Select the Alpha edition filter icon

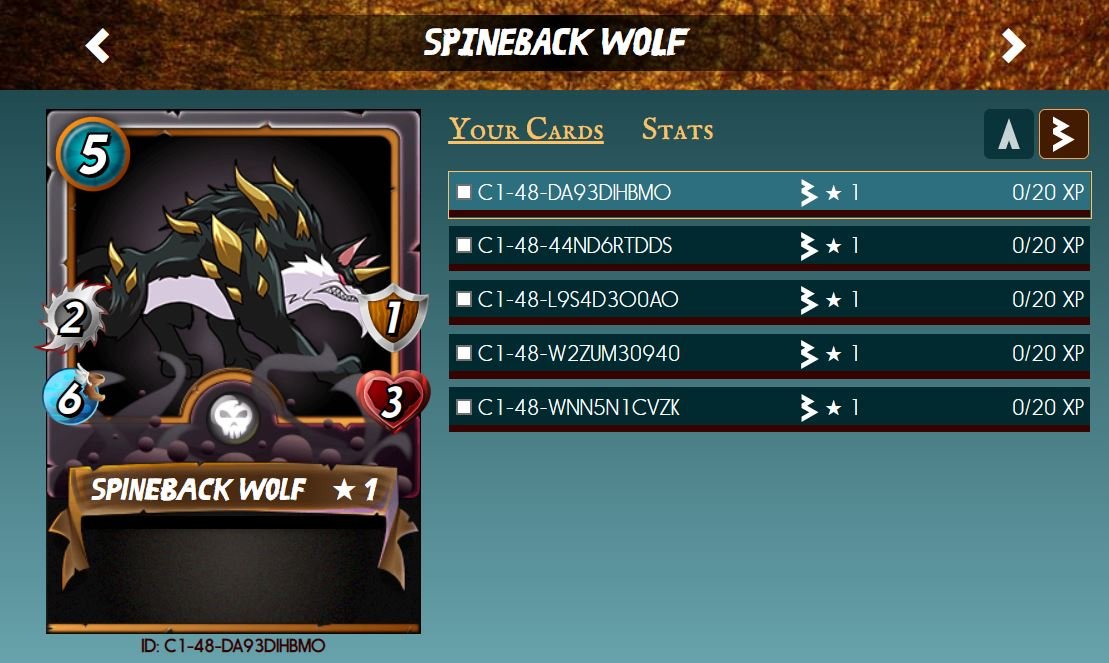coord(1009,134)
